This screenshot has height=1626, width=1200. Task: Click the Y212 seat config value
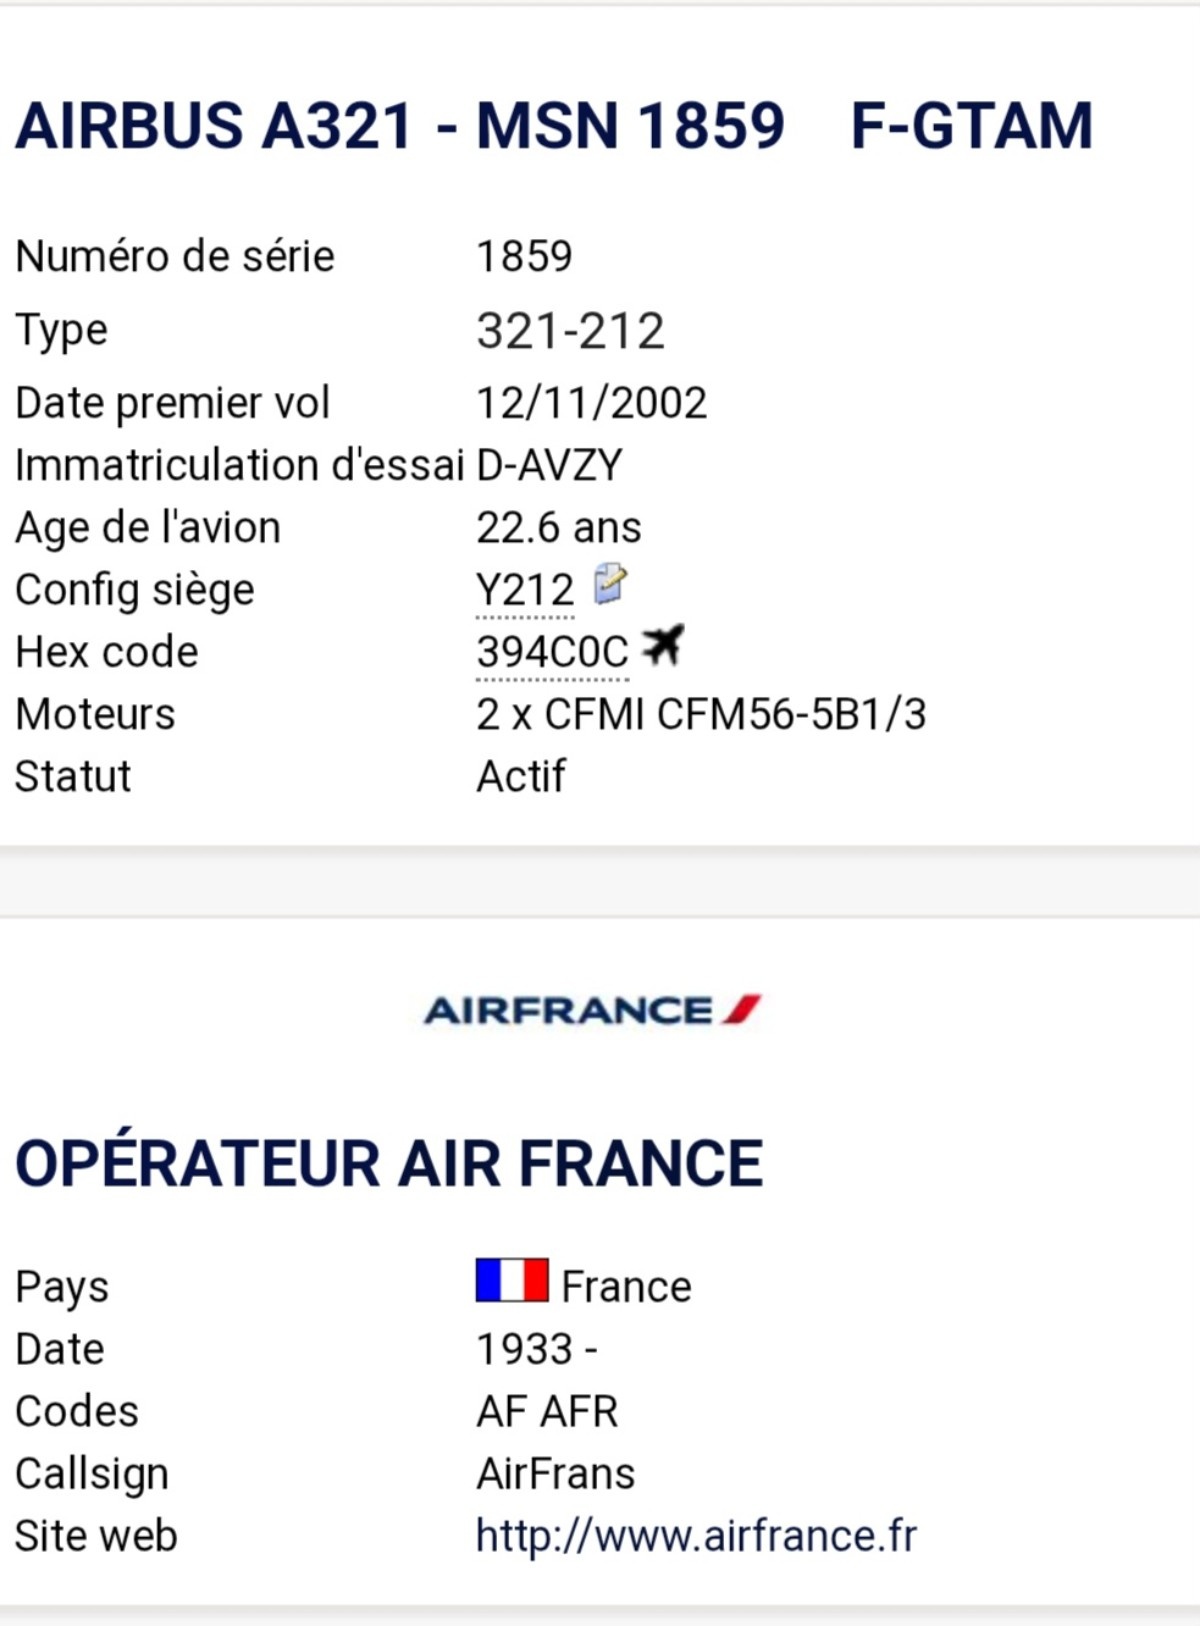pos(525,590)
